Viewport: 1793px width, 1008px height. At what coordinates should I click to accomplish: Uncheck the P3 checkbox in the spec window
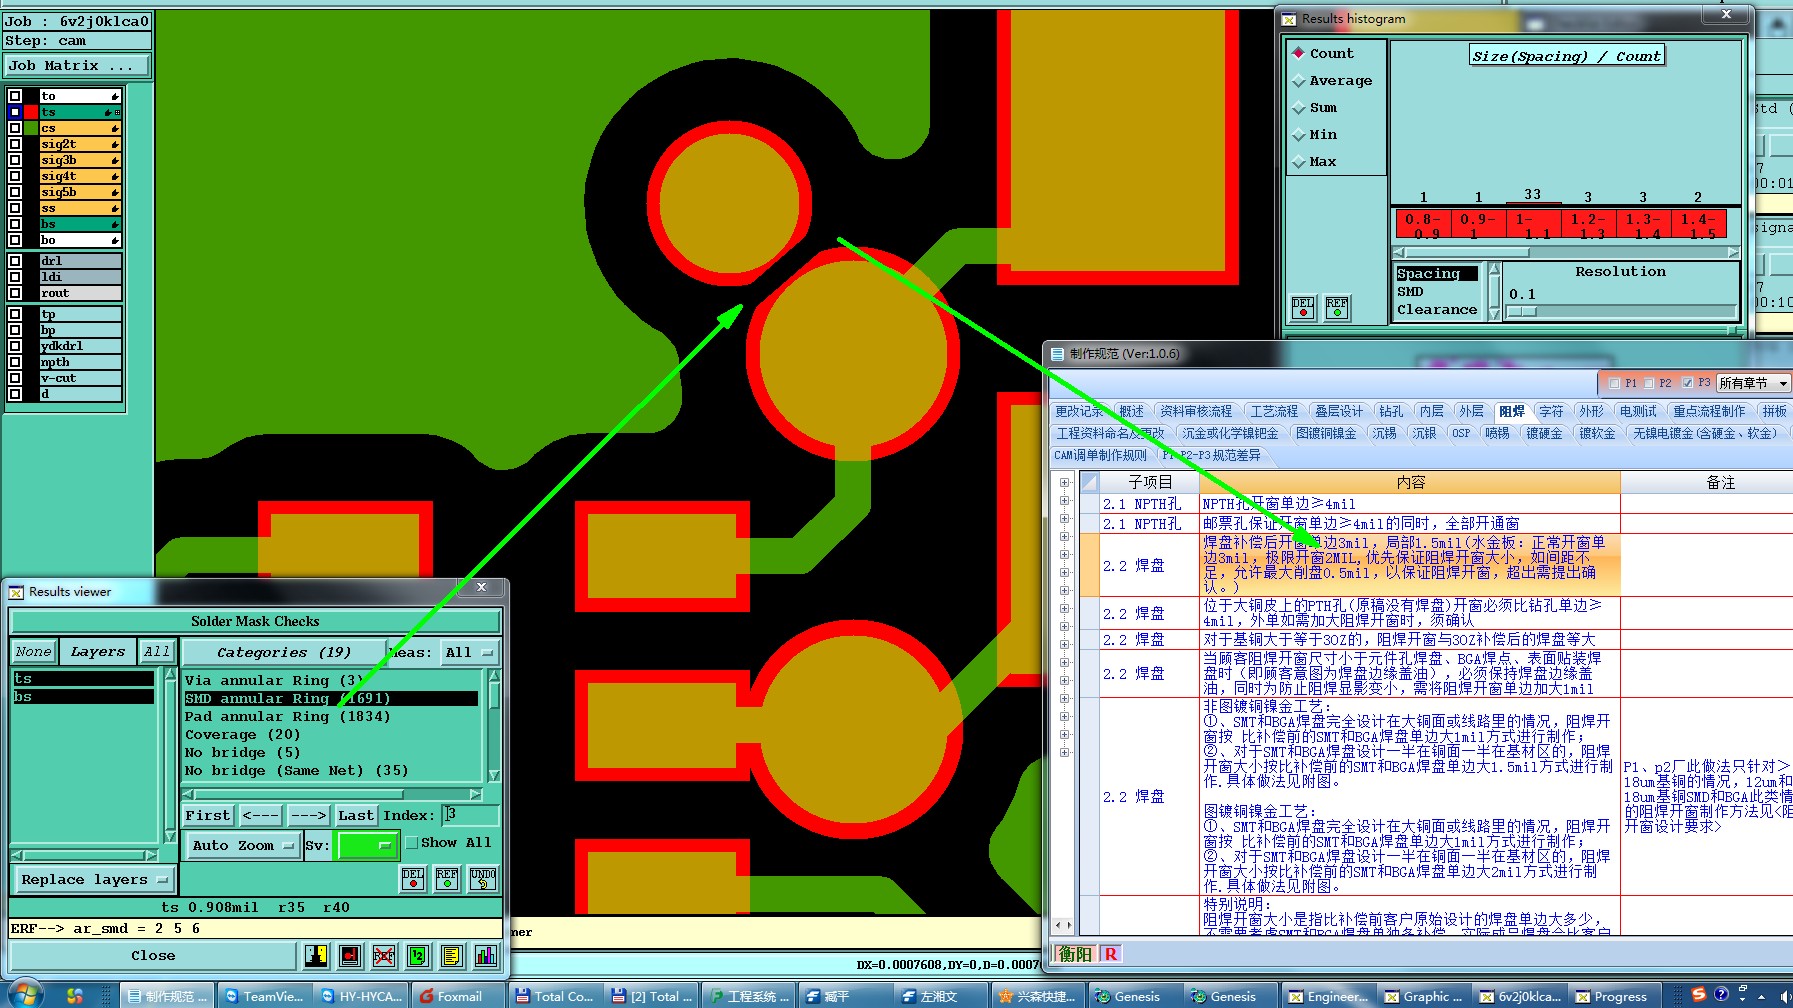(1687, 383)
